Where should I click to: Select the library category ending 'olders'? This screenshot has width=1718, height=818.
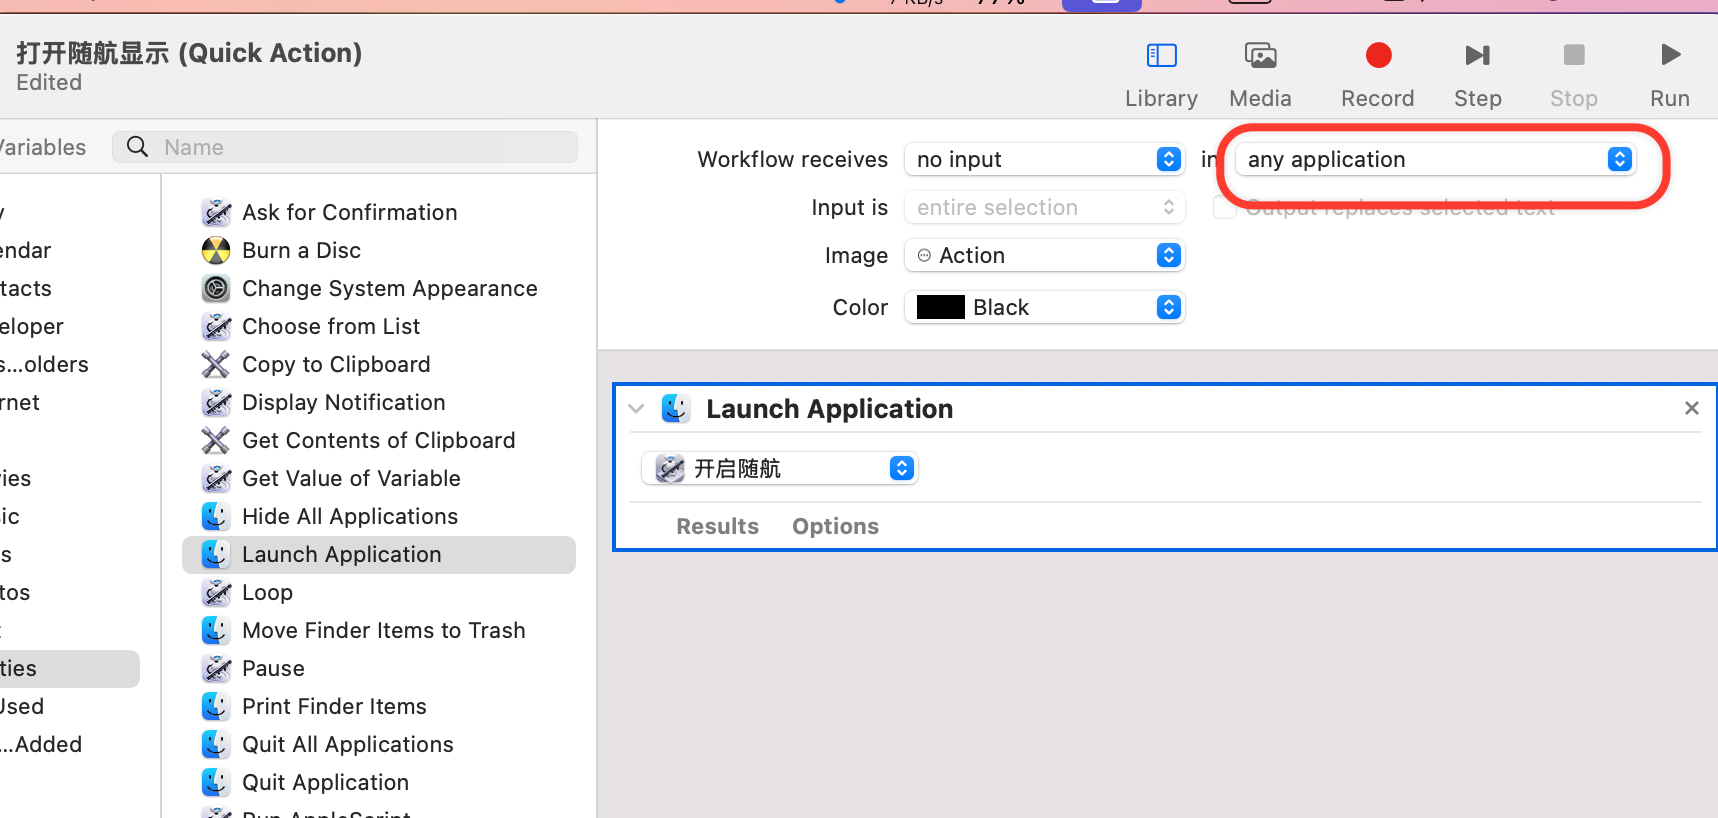pyautogui.click(x=44, y=364)
